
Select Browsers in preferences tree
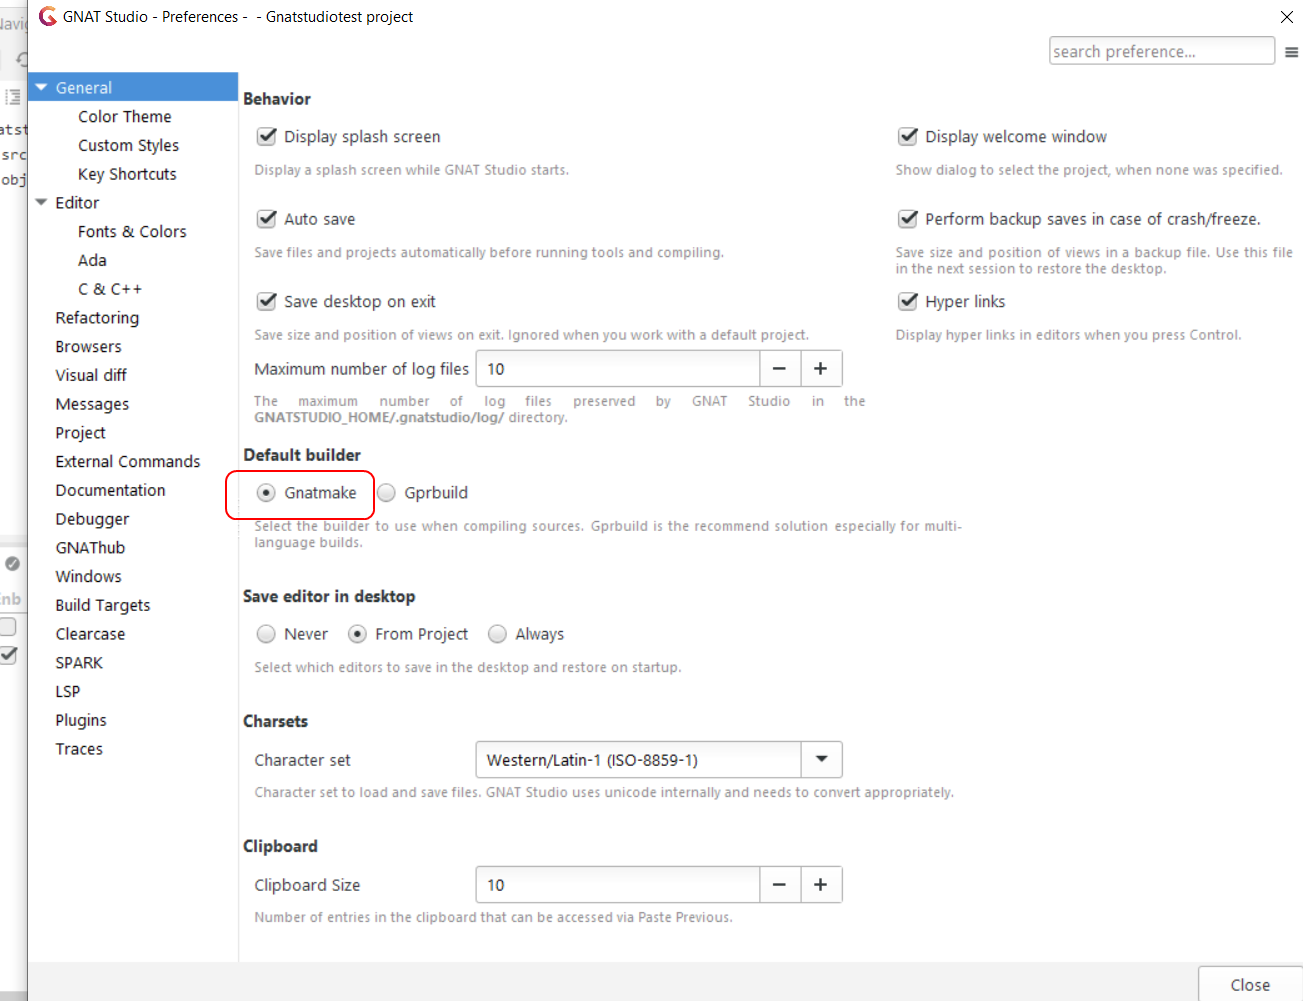(88, 346)
